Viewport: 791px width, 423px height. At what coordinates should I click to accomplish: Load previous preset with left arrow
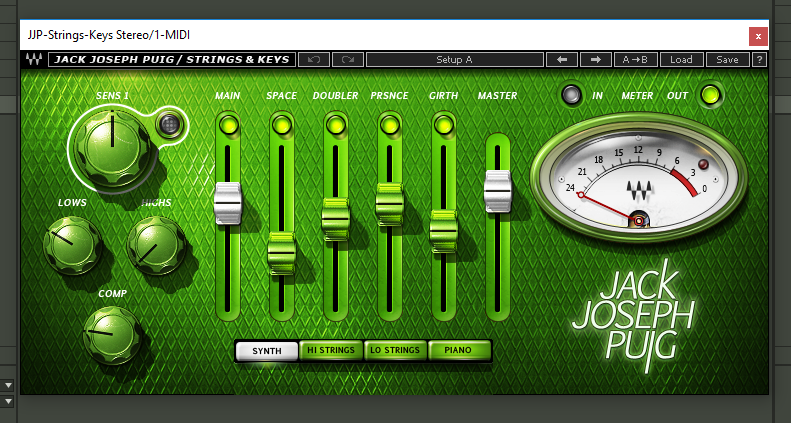pyautogui.click(x=561, y=59)
